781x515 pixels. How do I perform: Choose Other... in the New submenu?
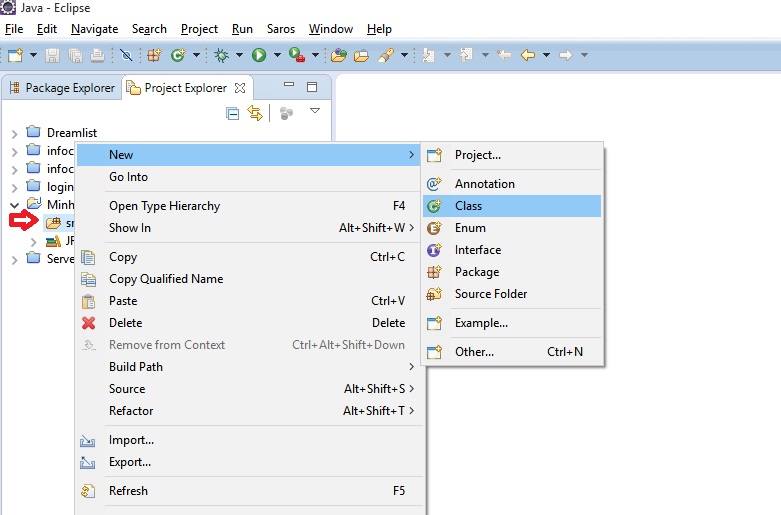(x=512, y=352)
